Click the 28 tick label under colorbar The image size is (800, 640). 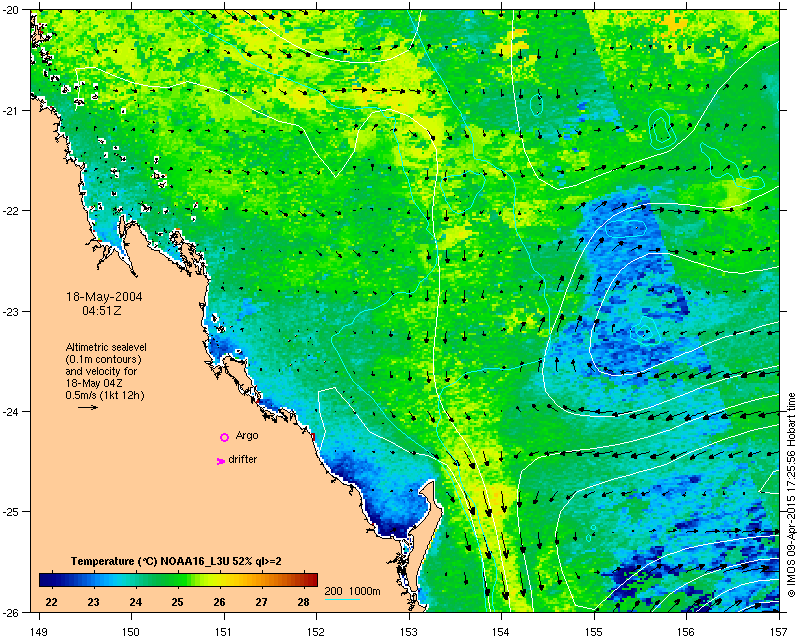(304, 602)
